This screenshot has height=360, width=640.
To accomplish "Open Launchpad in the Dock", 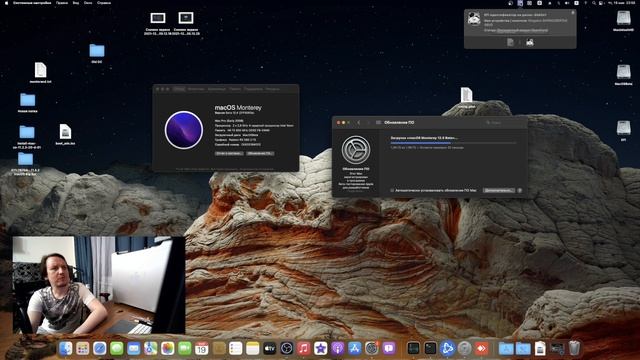I will point(82,348).
